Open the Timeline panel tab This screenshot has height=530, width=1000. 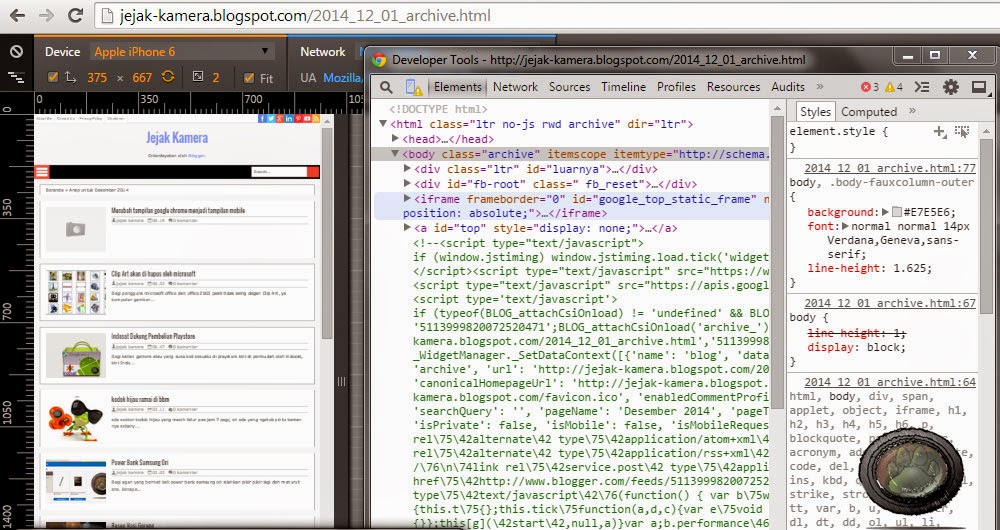point(624,87)
